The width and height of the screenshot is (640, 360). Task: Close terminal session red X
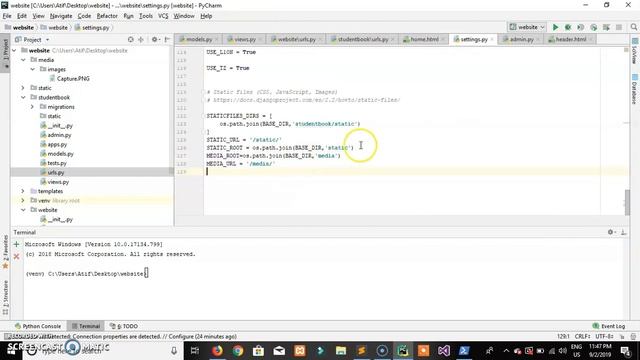pos(16,256)
